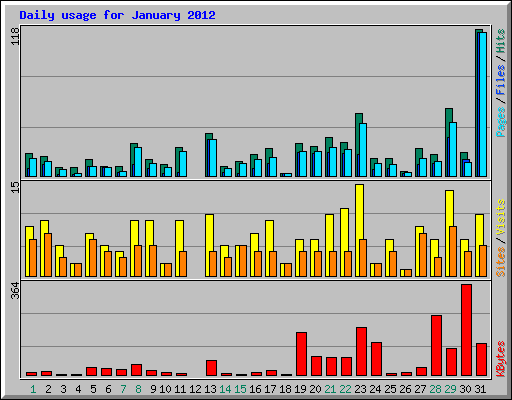Click the '15' visits axis label
This screenshot has width=512, height=400.
click(x=15, y=187)
